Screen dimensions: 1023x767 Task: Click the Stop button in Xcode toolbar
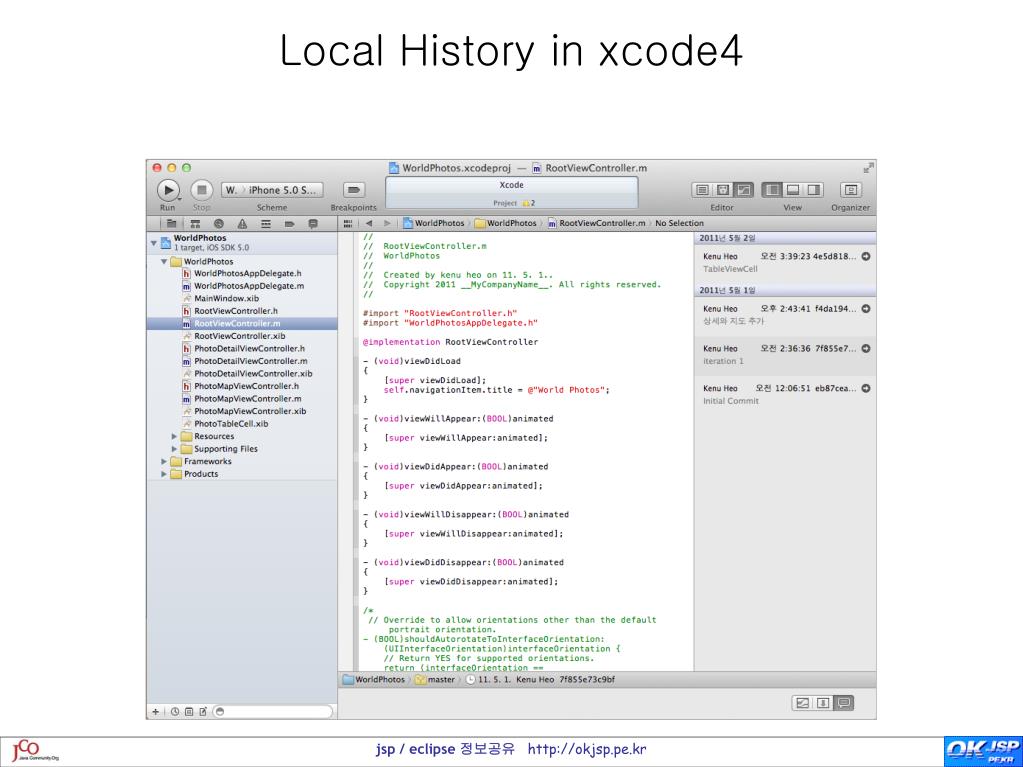(x=202, y=190)
